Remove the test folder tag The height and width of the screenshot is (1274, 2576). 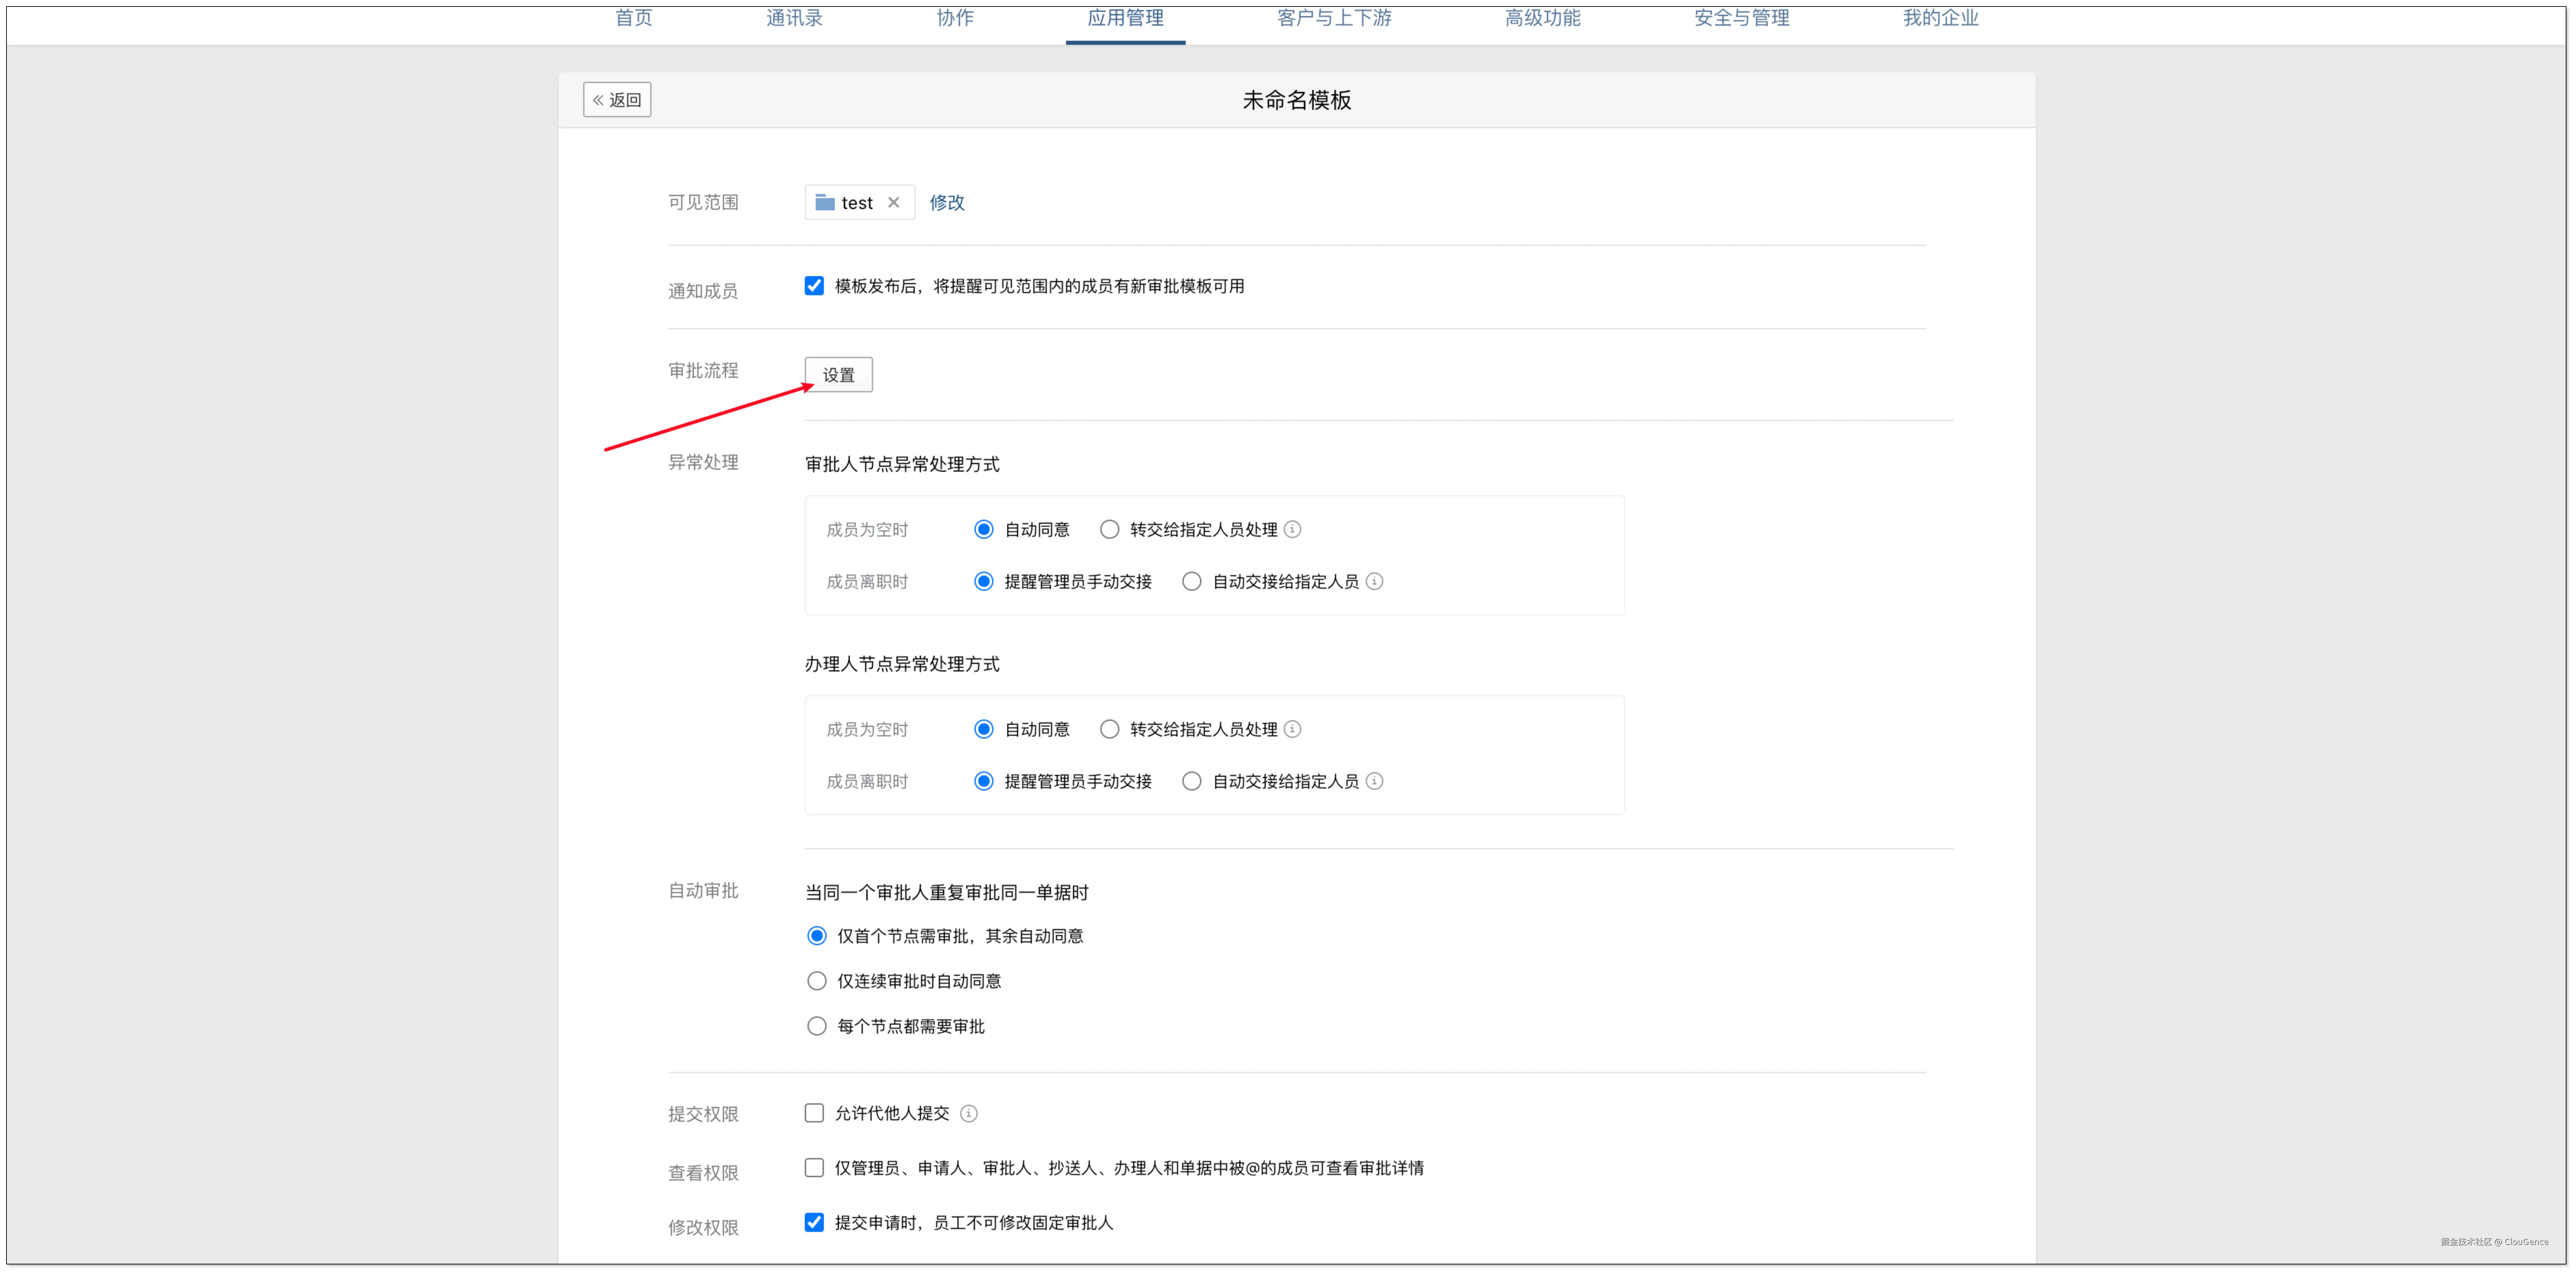[x=893, y=202]
